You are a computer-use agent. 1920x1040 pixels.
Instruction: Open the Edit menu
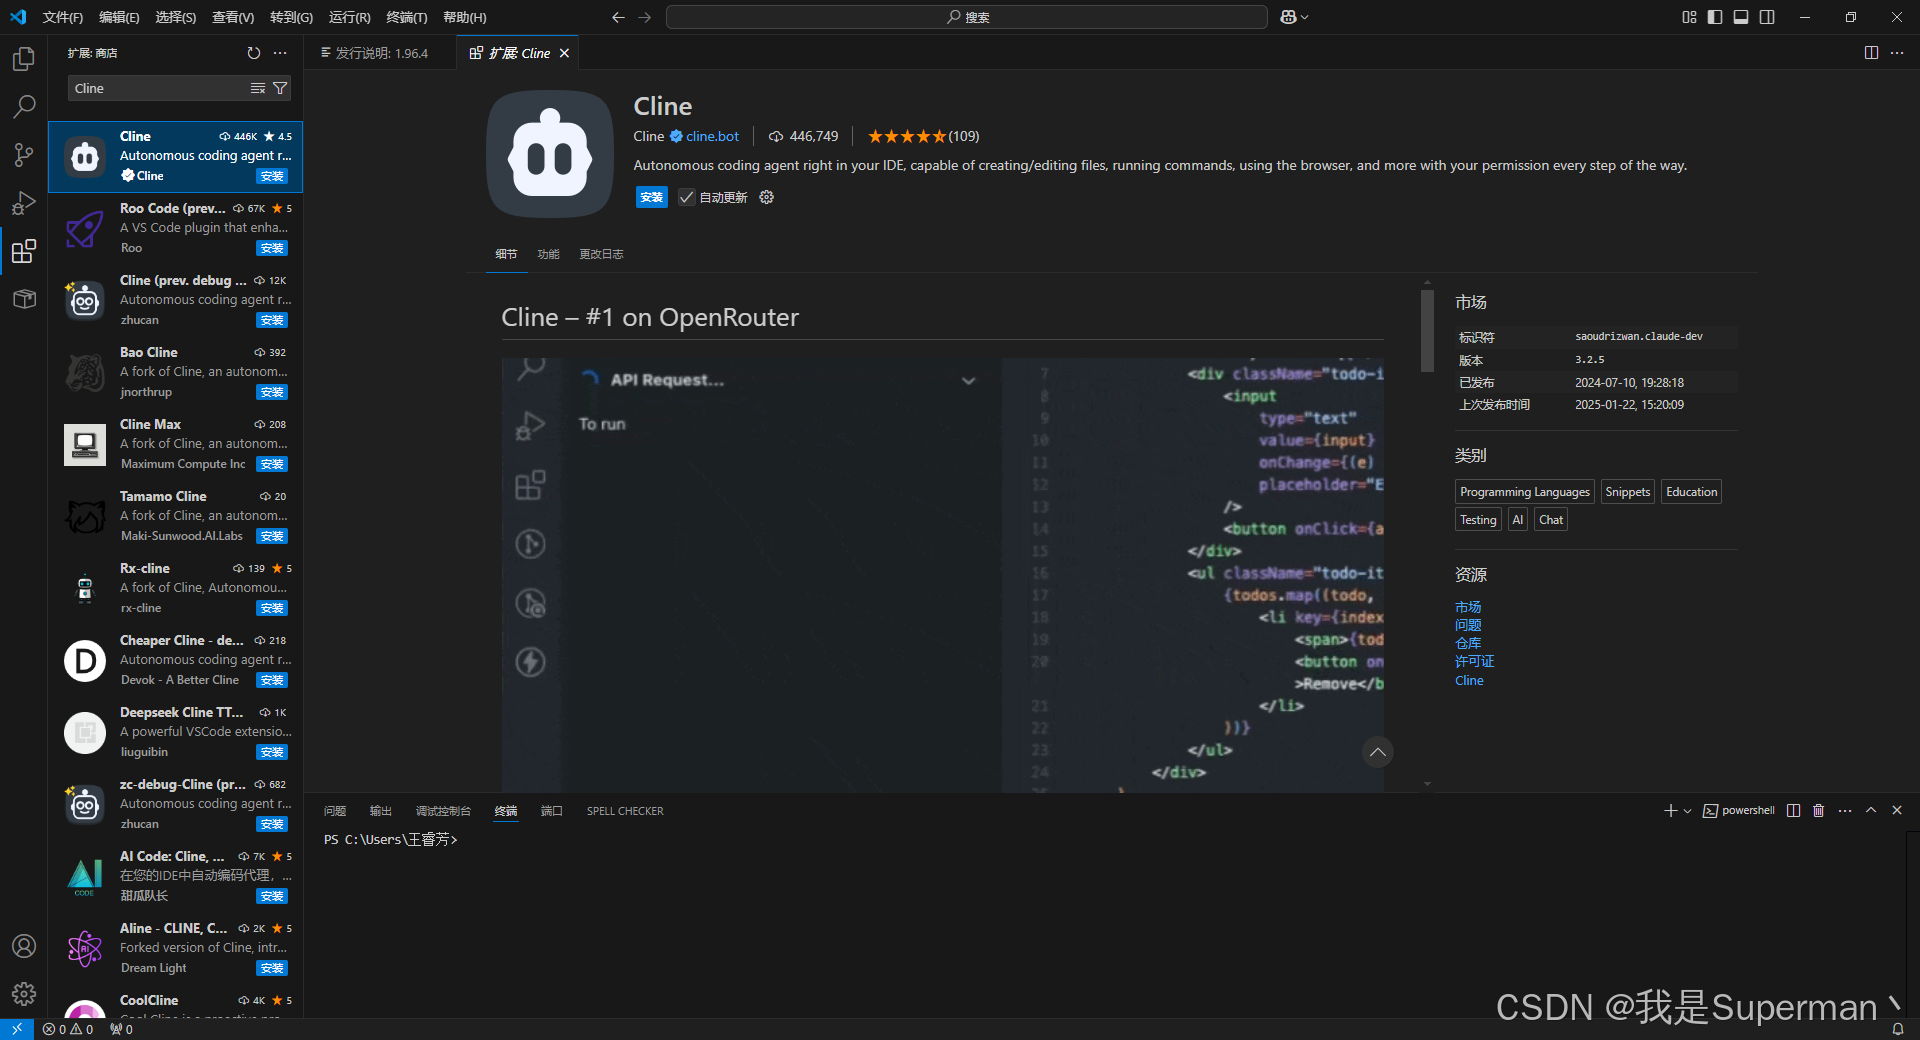pos(119,17)
